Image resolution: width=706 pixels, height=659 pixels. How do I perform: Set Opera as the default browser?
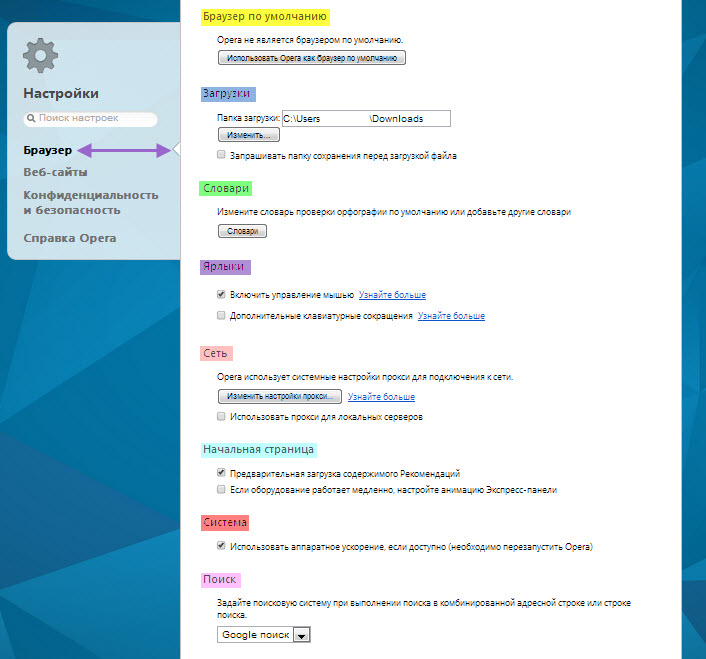312,58
